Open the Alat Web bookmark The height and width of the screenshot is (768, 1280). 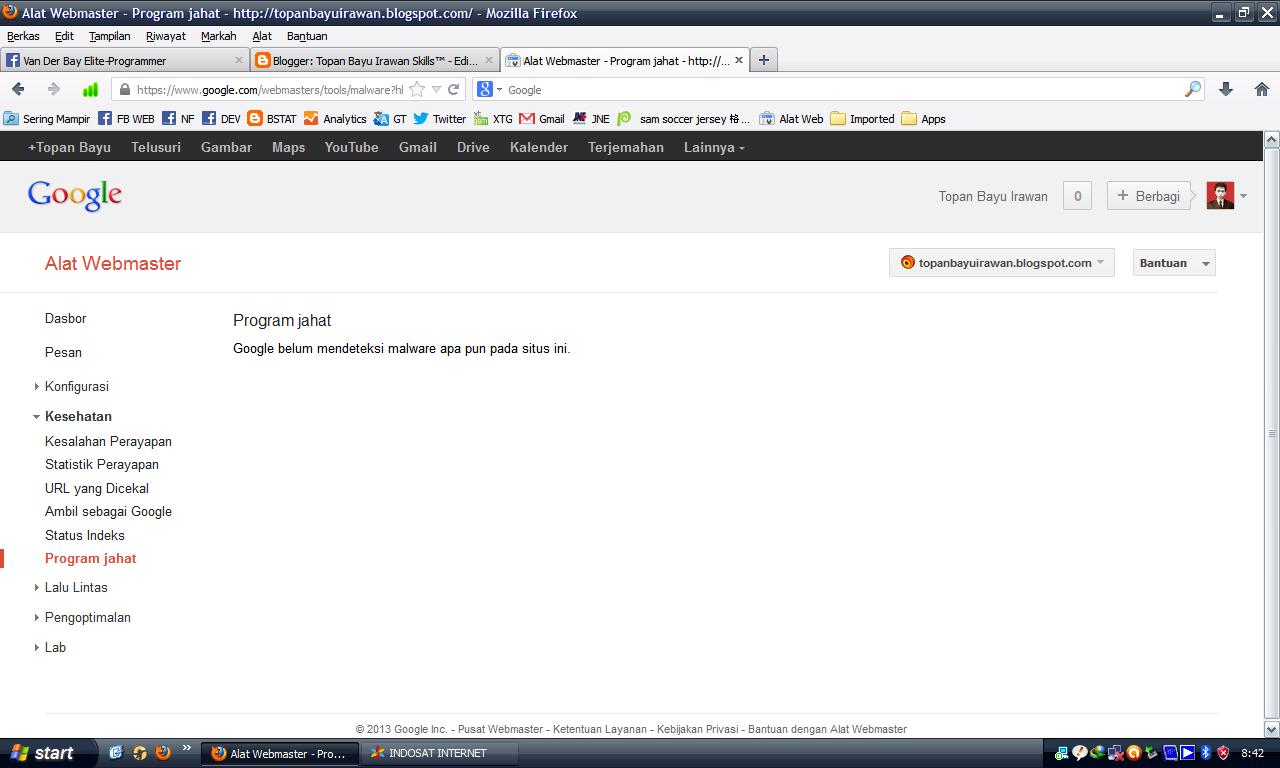point(791,118)
